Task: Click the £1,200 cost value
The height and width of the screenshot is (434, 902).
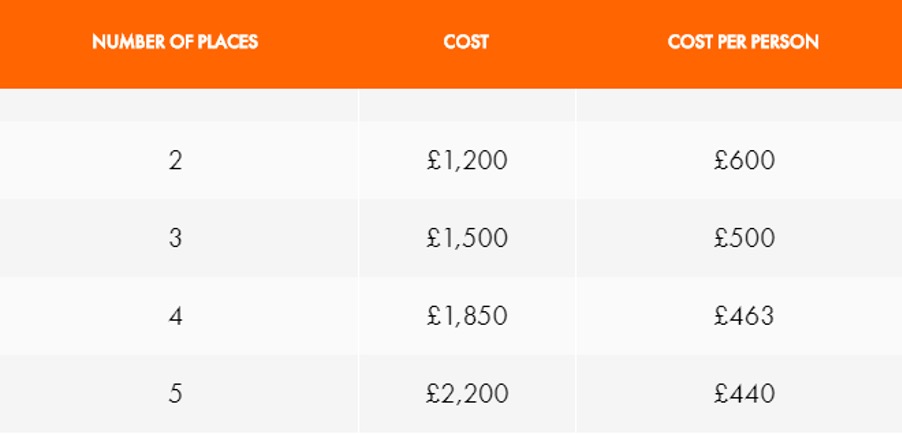Action: 467,161
